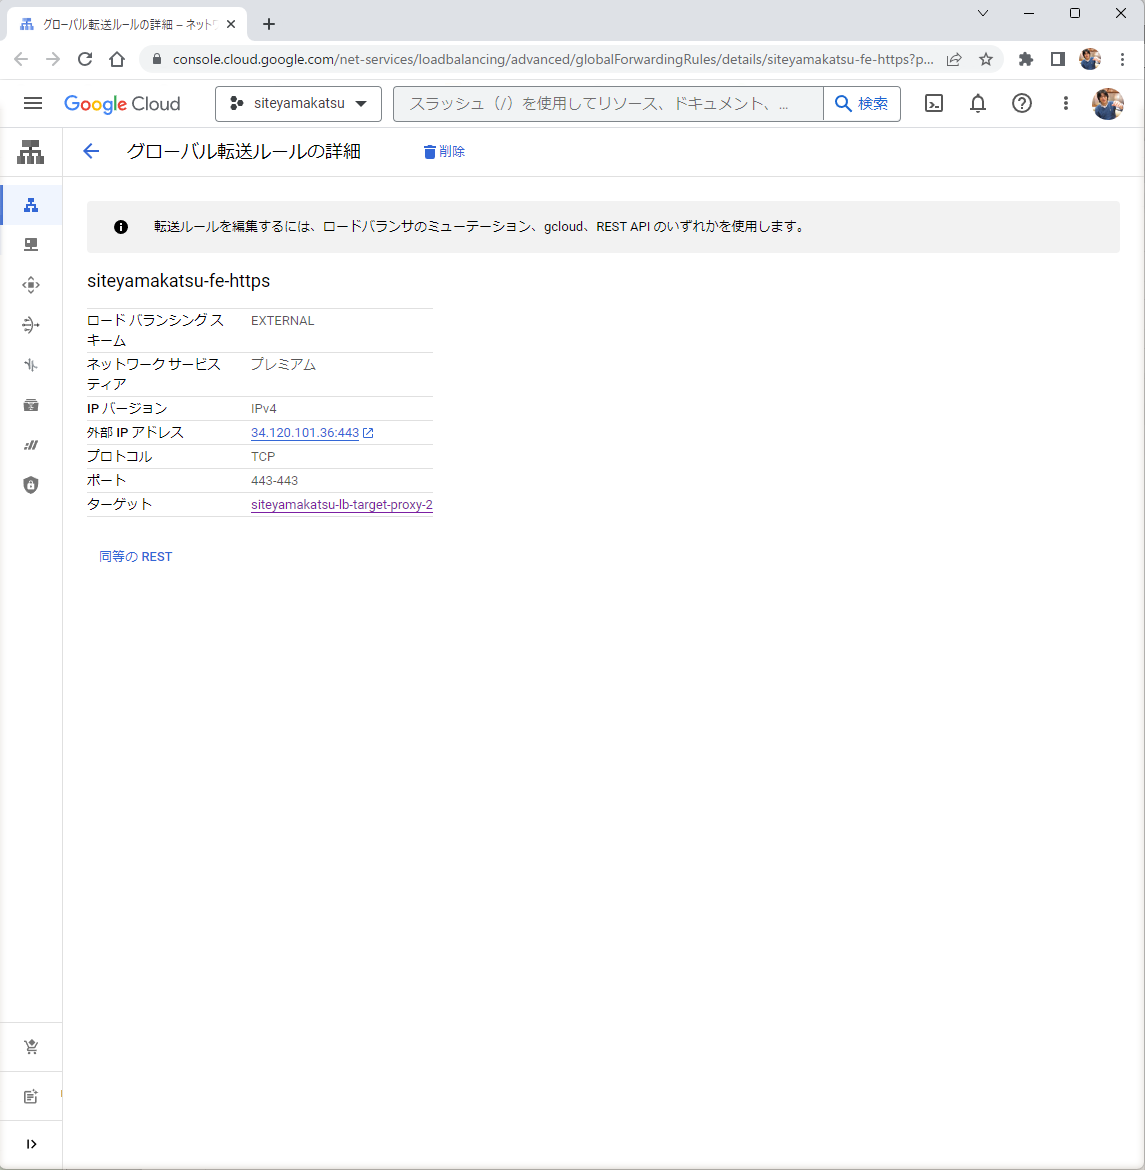The image size is (1145, 1170).
Task: Go back using the blue arrow
Action: point(91,151)
